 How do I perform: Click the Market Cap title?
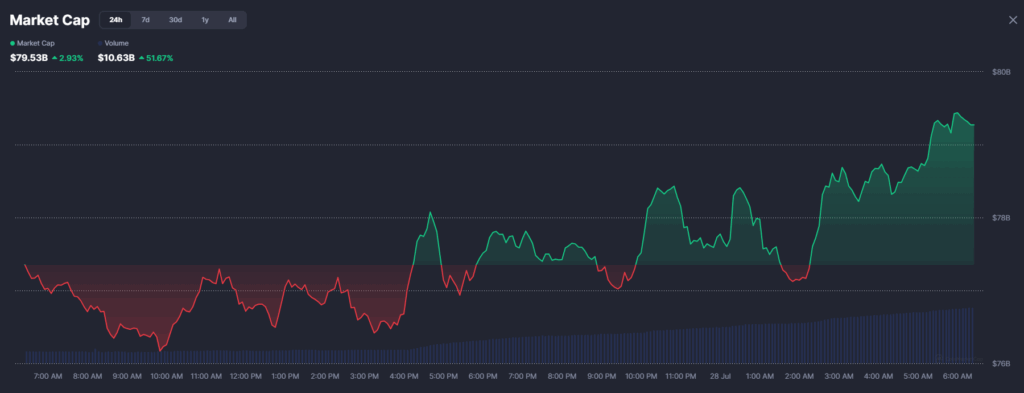[x=50, y=20]
